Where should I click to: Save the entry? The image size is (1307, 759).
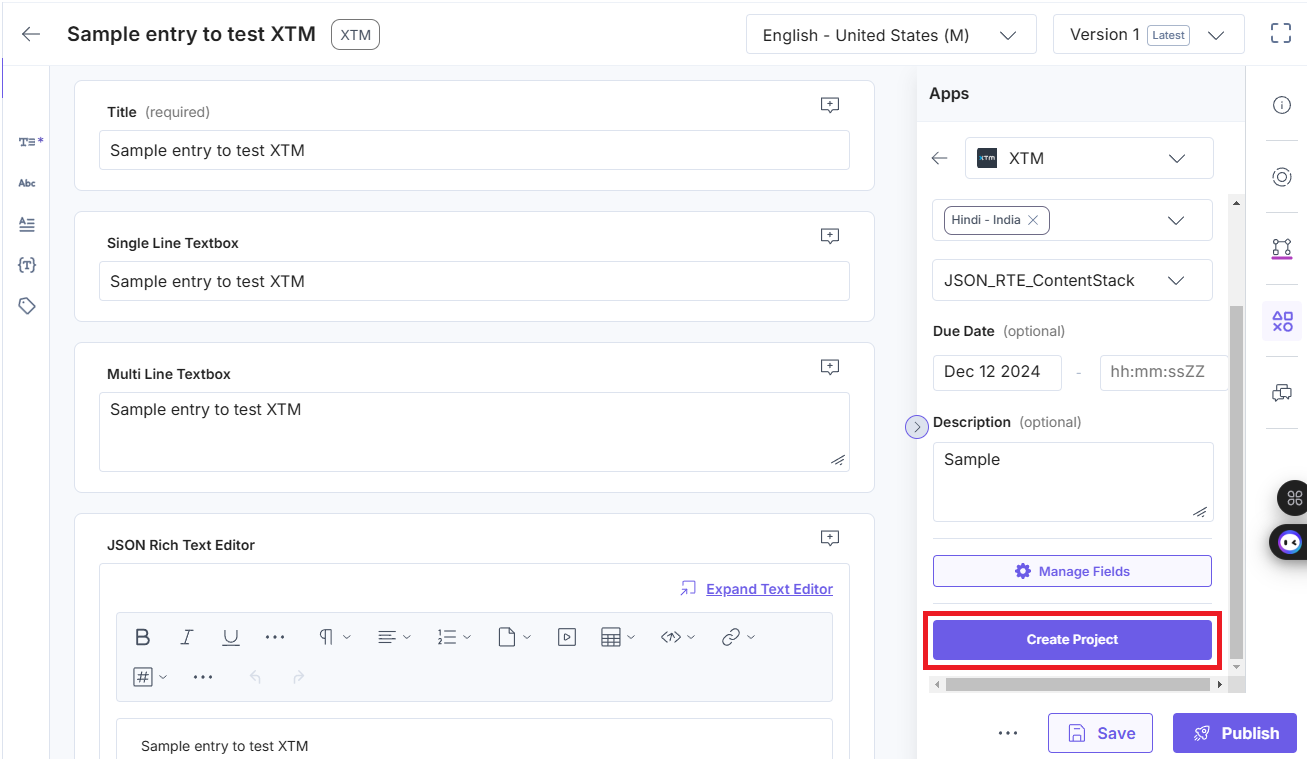point(1100,733)
